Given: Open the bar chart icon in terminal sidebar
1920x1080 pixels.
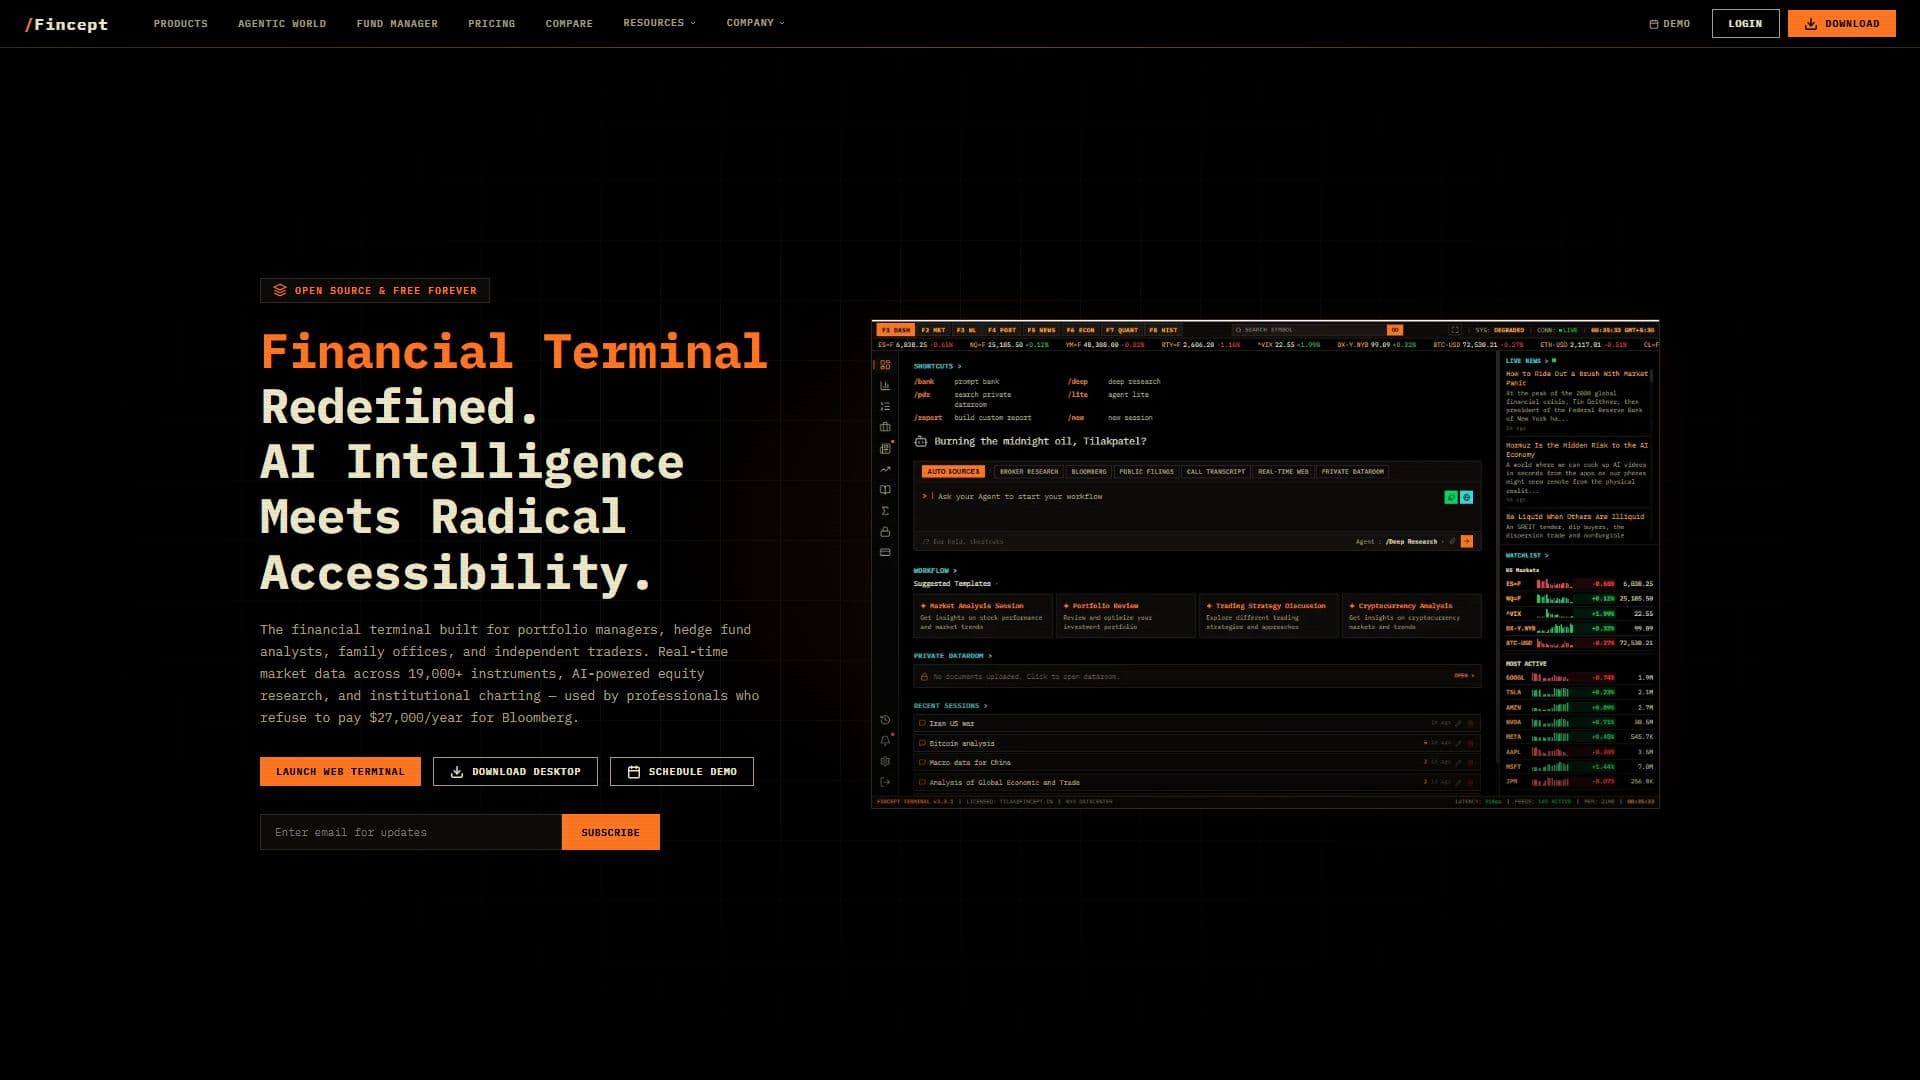Looking at the screenshot, I should pos(885,386).
